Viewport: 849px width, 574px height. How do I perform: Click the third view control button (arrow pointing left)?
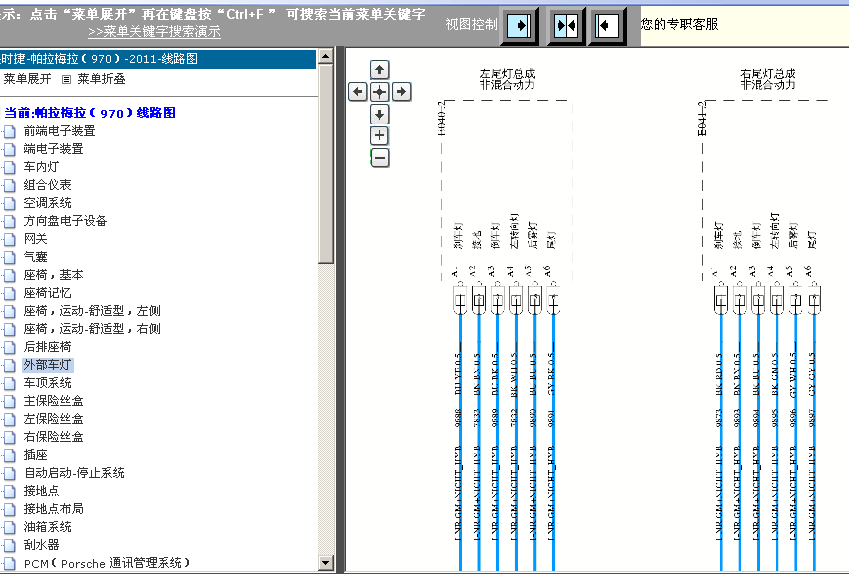[x=606, y=25]
